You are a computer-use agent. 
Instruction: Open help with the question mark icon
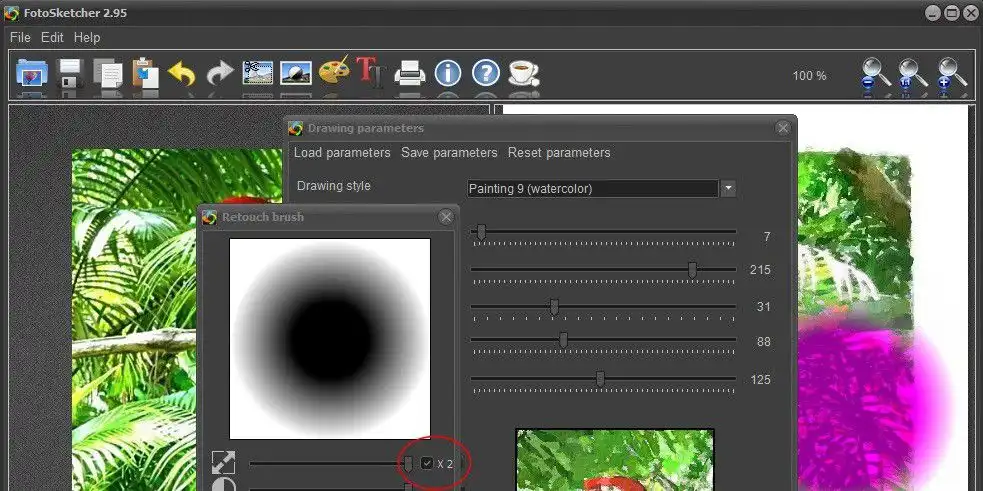486,73
